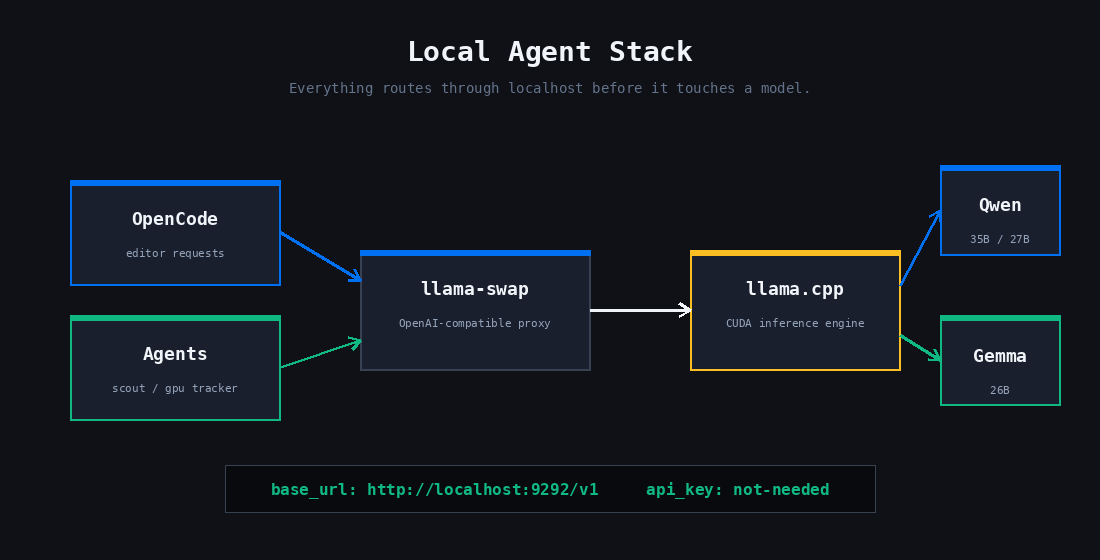Click the Local Agent Stack title
The image size is (1100, 560).
[x=550, y=52]
